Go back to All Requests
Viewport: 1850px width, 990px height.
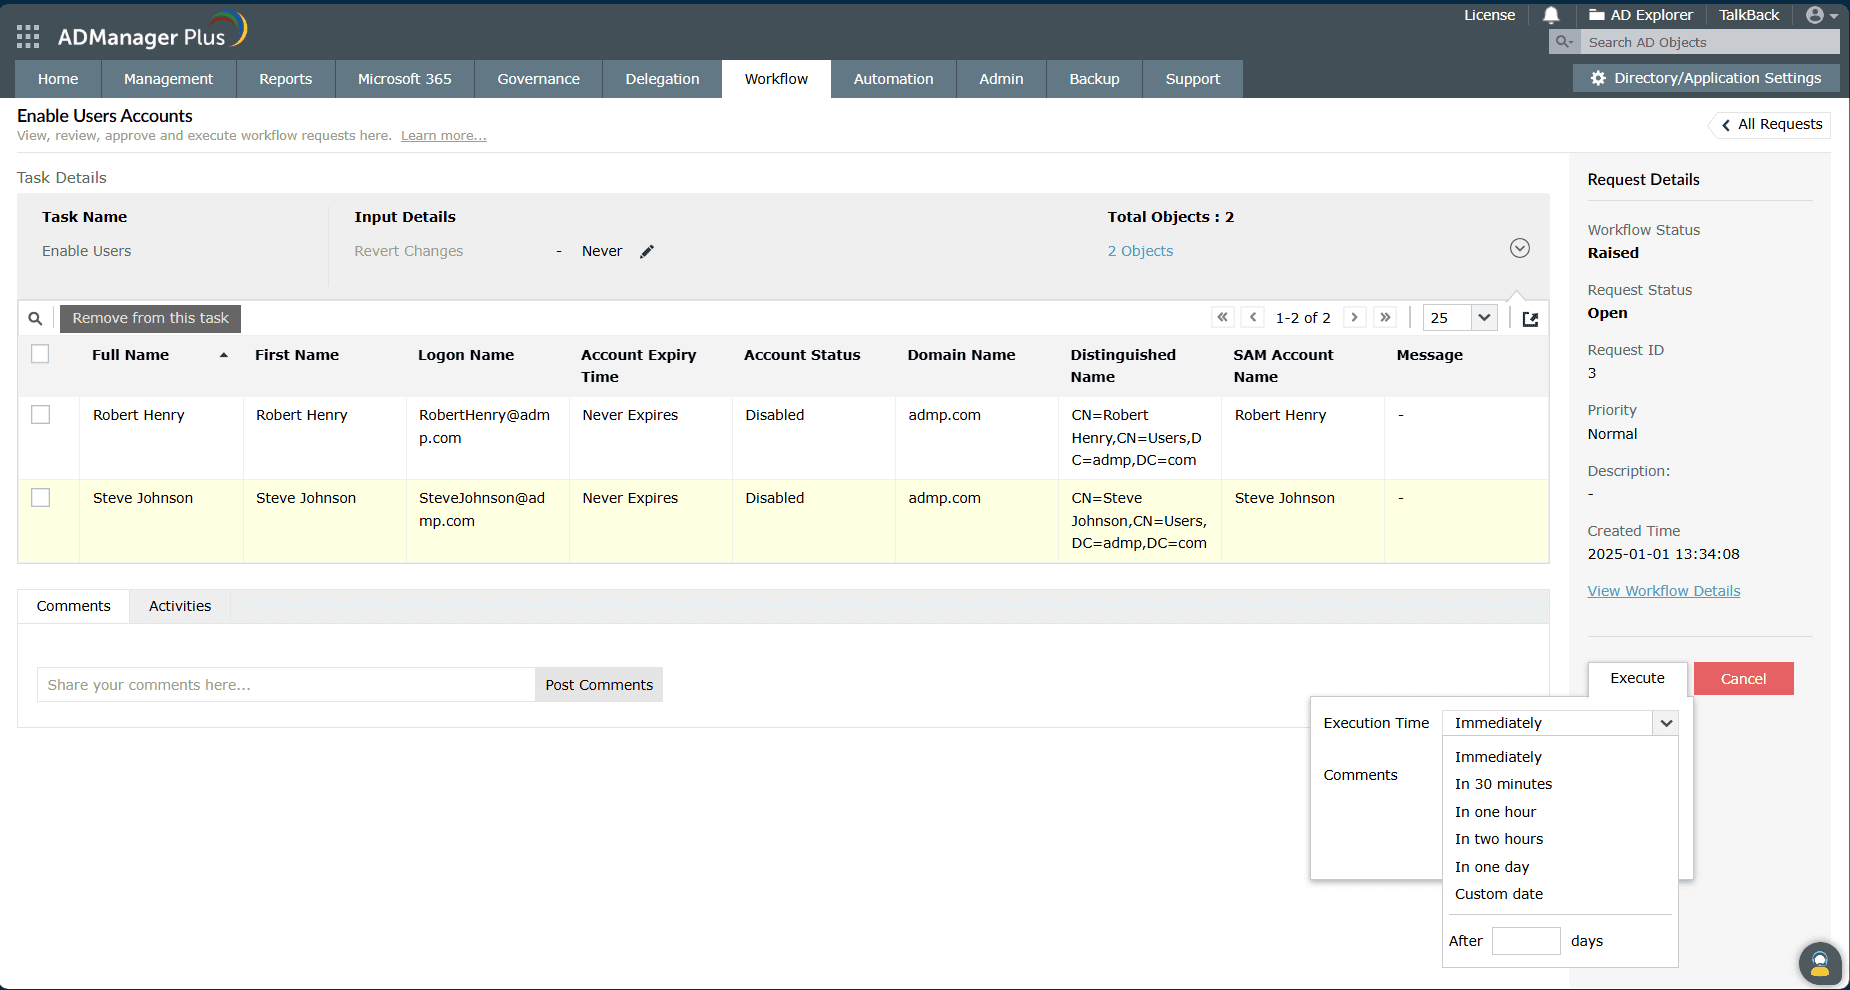(1771, 124)
